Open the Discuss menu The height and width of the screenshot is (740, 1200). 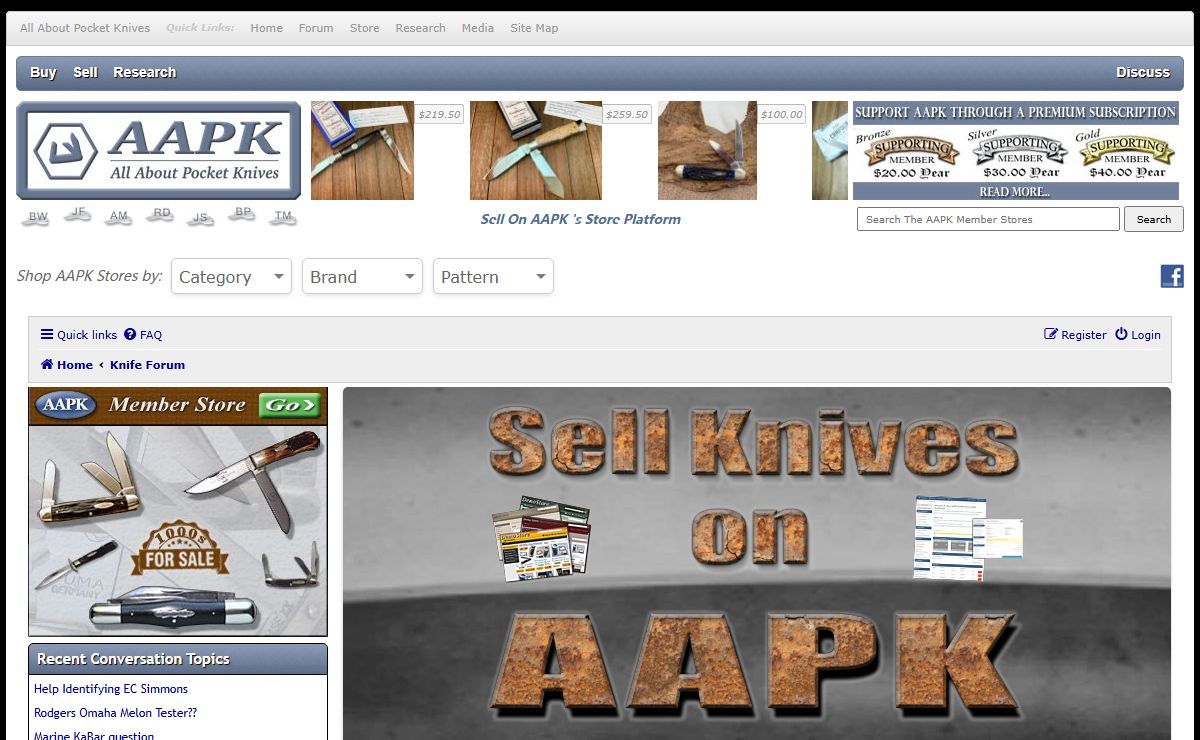[x=1143, y=72]
